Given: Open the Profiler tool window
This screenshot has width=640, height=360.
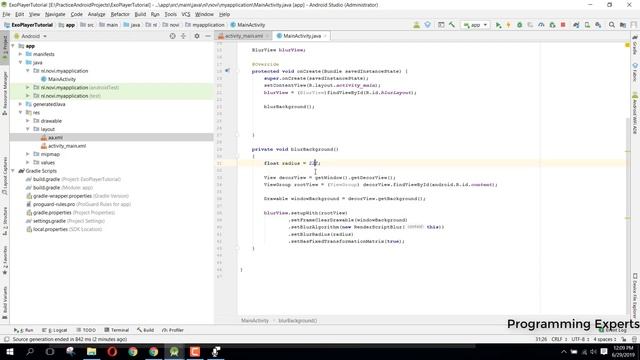Looking at the screenshot, I should (173, 330).
